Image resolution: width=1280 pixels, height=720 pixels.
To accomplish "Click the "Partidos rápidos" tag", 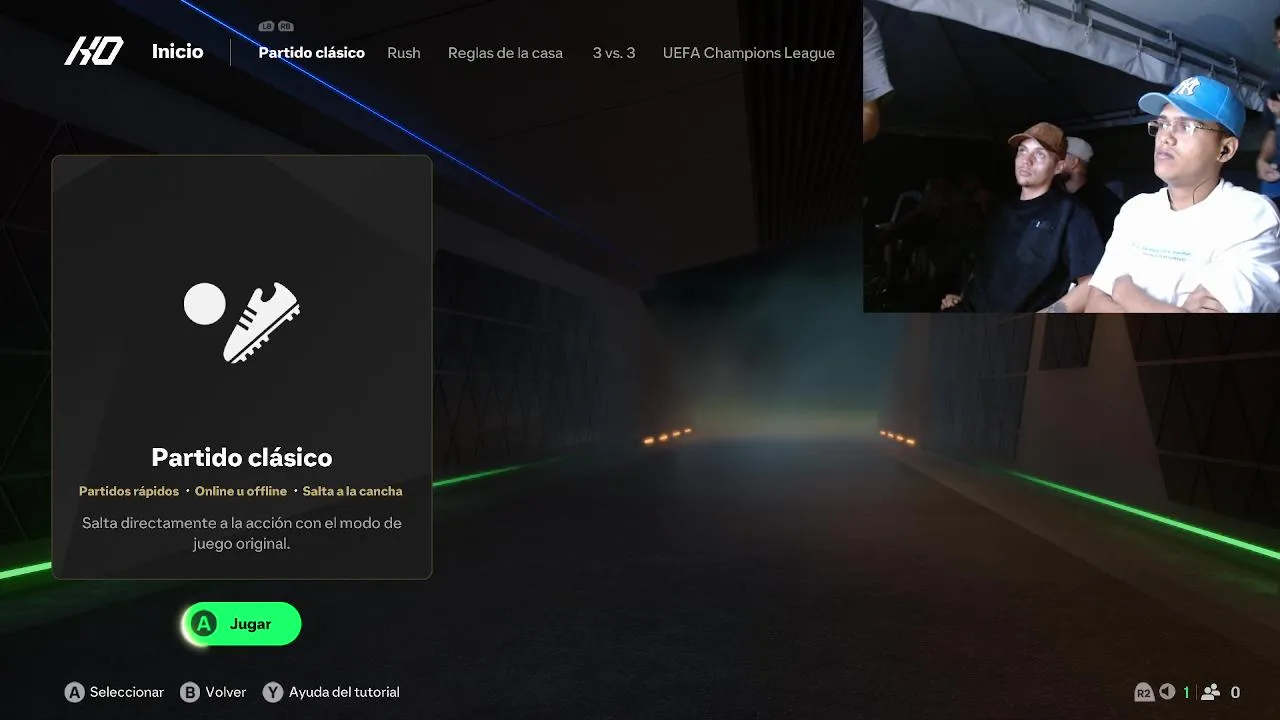I will tap(129, 491).
